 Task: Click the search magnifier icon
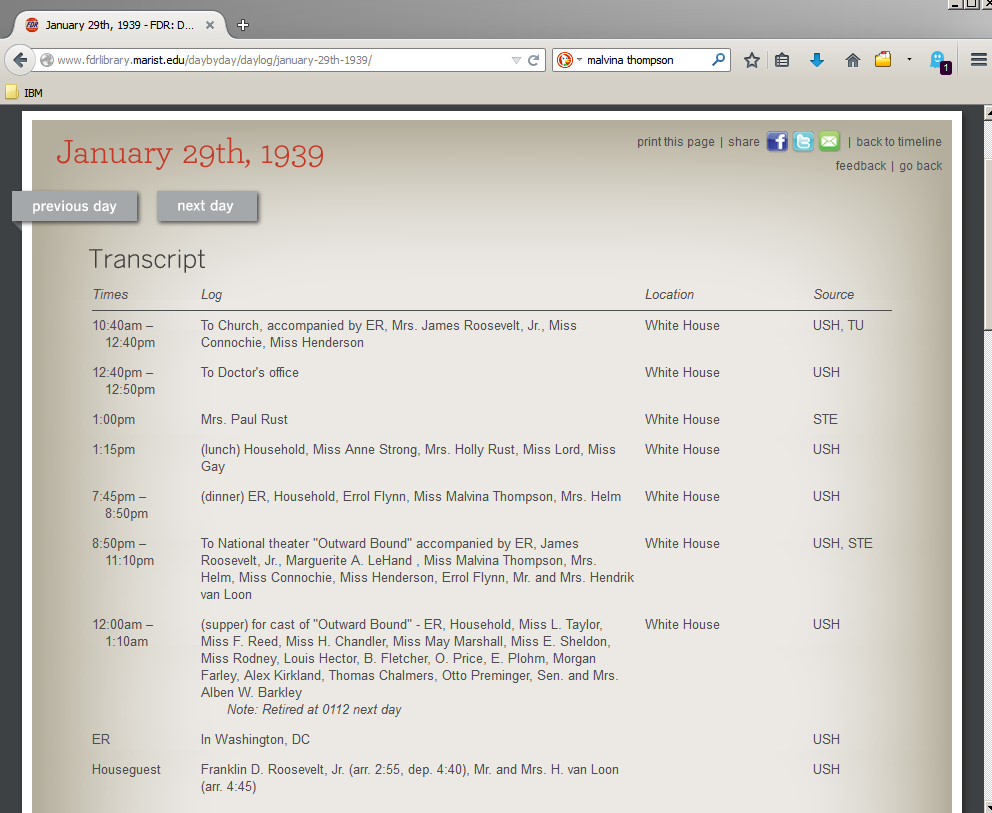(718, 59)
